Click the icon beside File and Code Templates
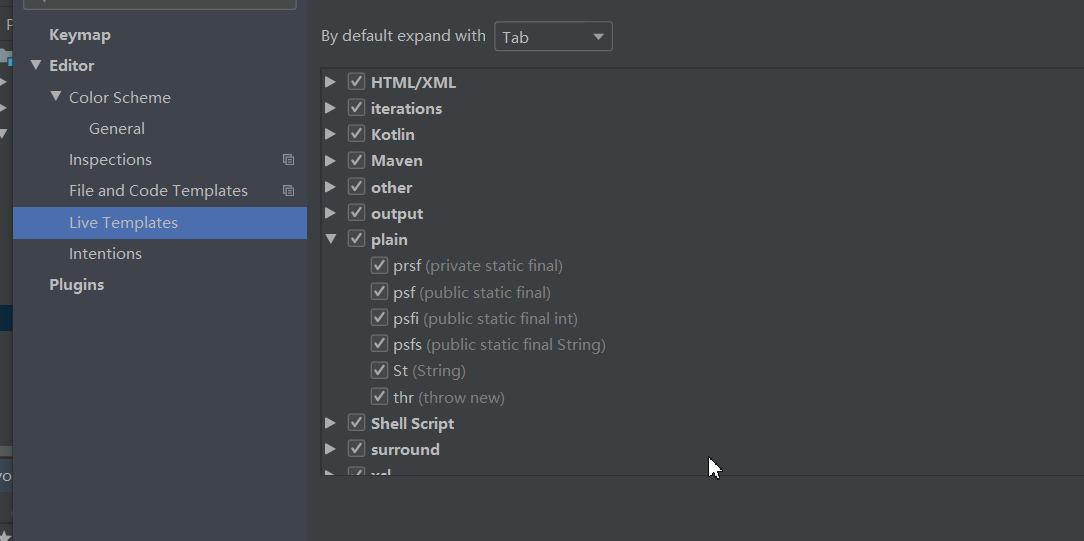Image resolution: width=1084 pixels, height=541 pixels. point(288,191)
